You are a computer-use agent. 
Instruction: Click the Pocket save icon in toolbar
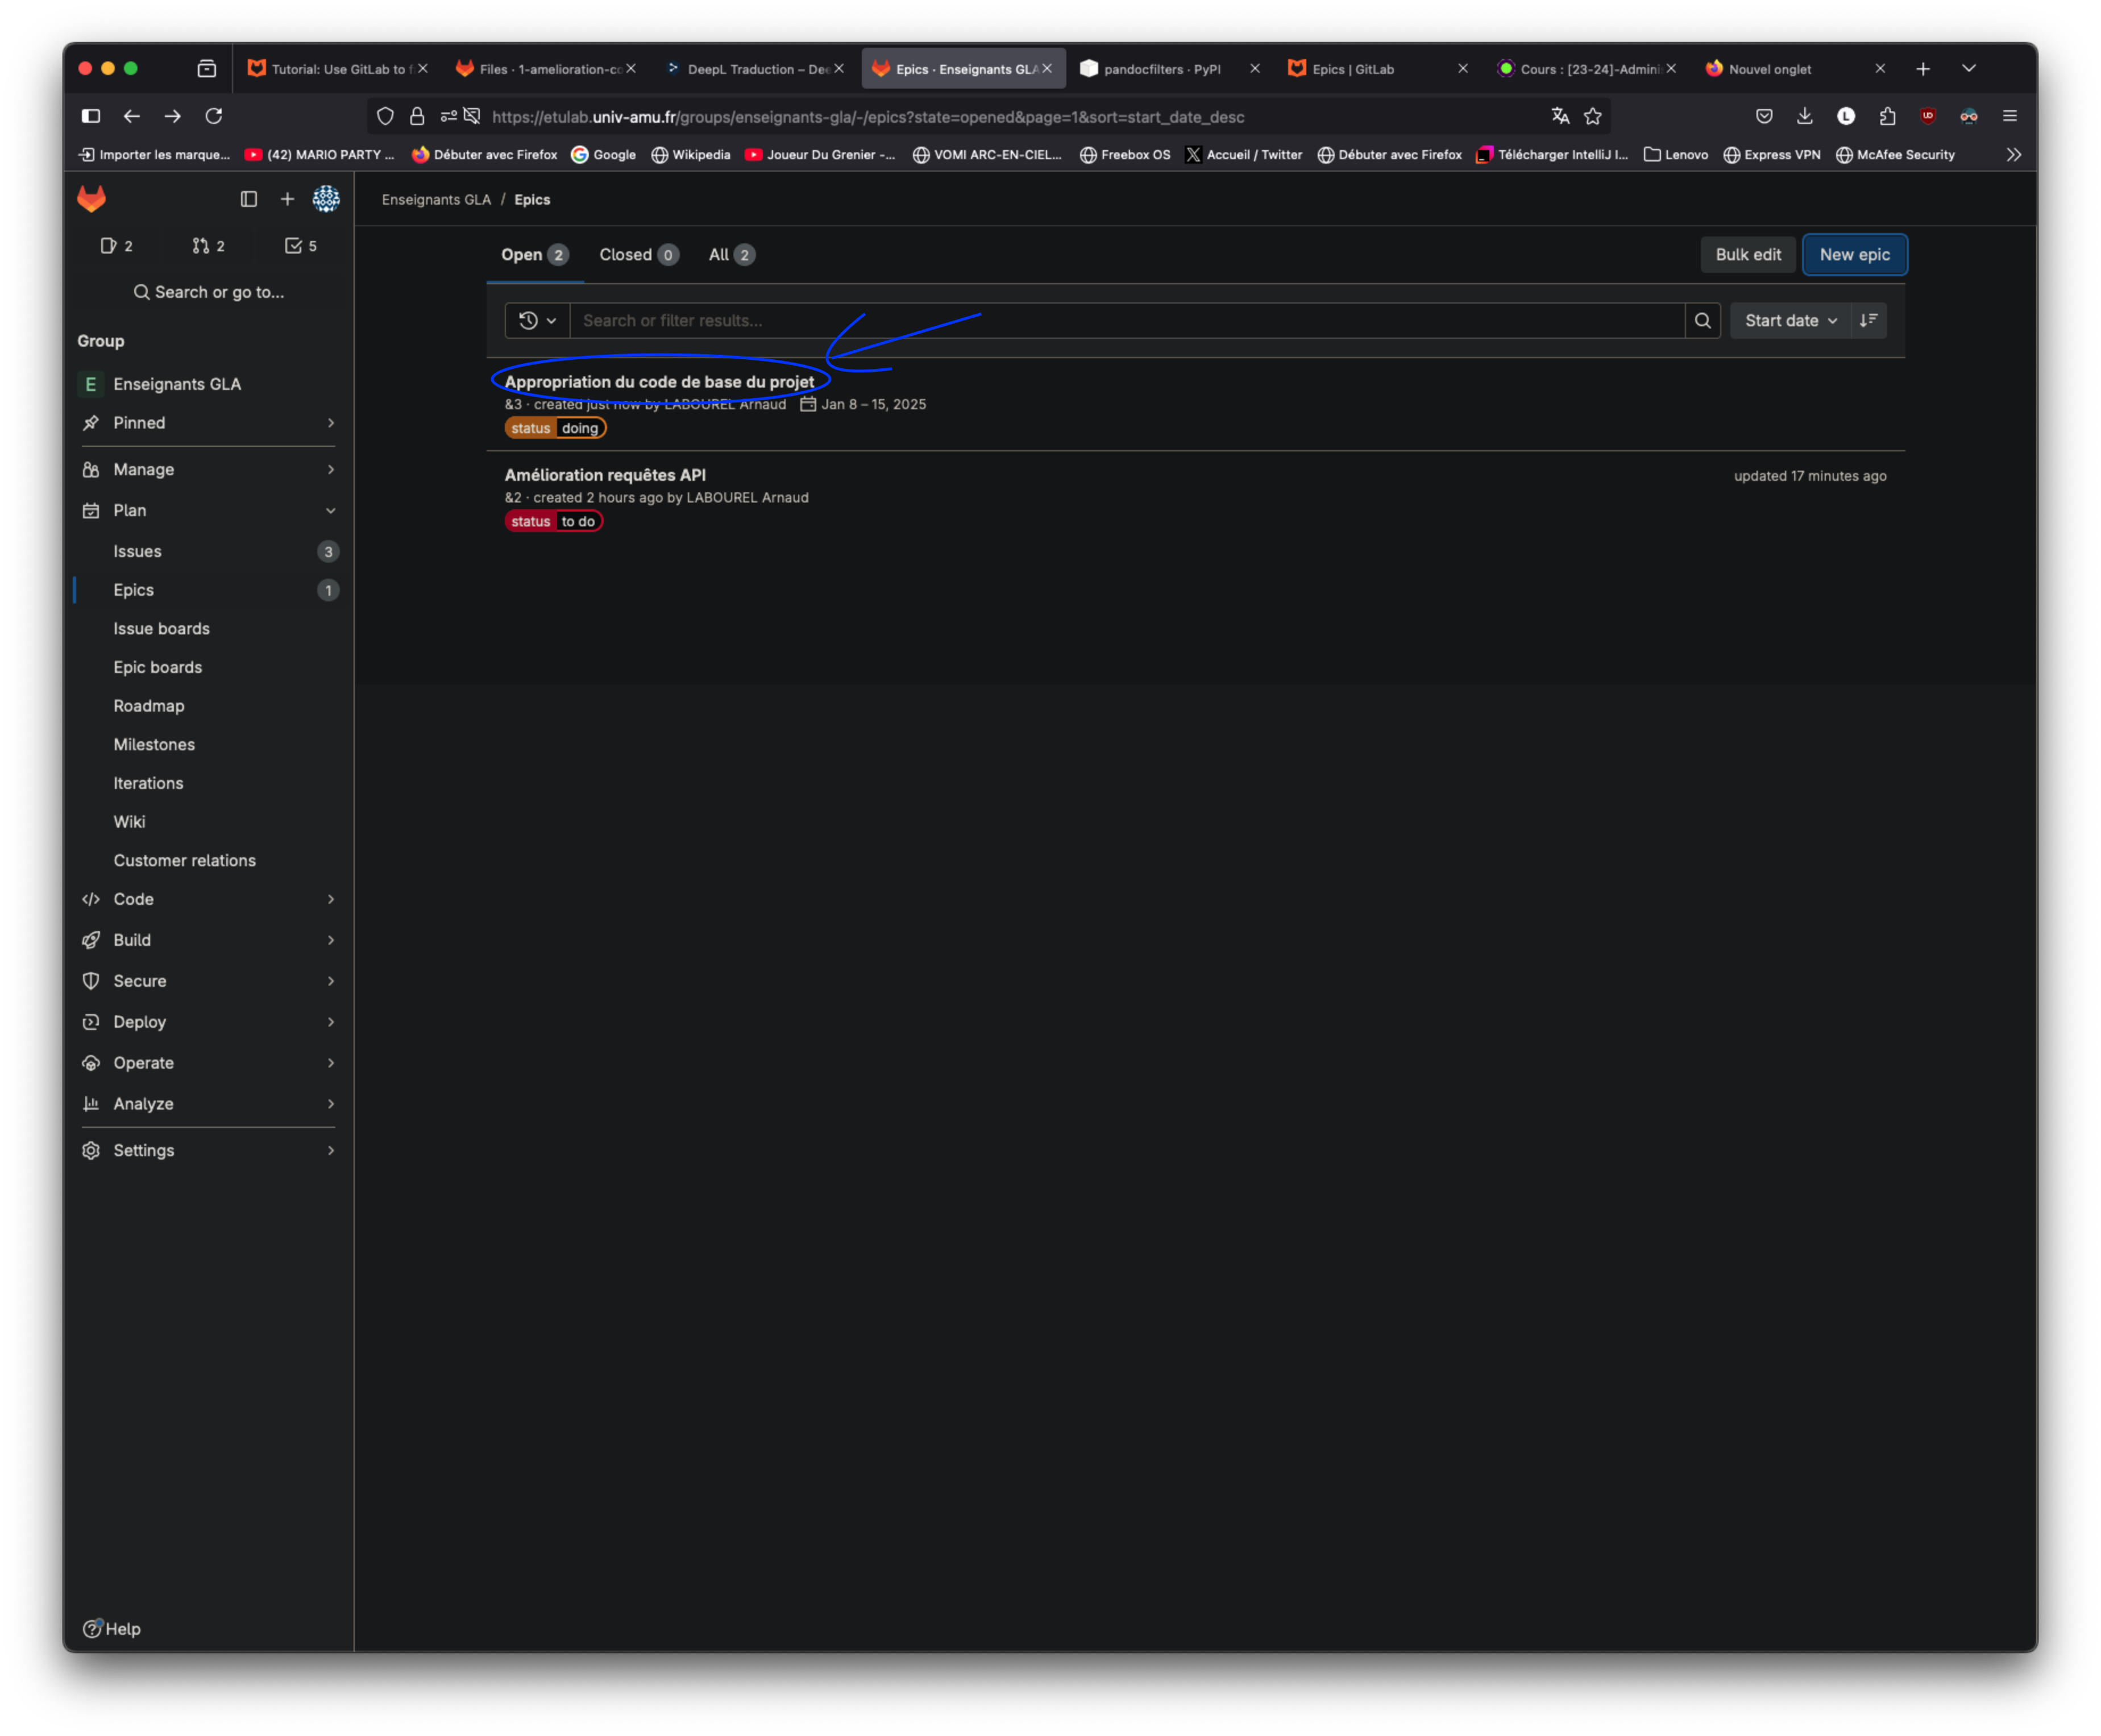(x=1764, y=116)
